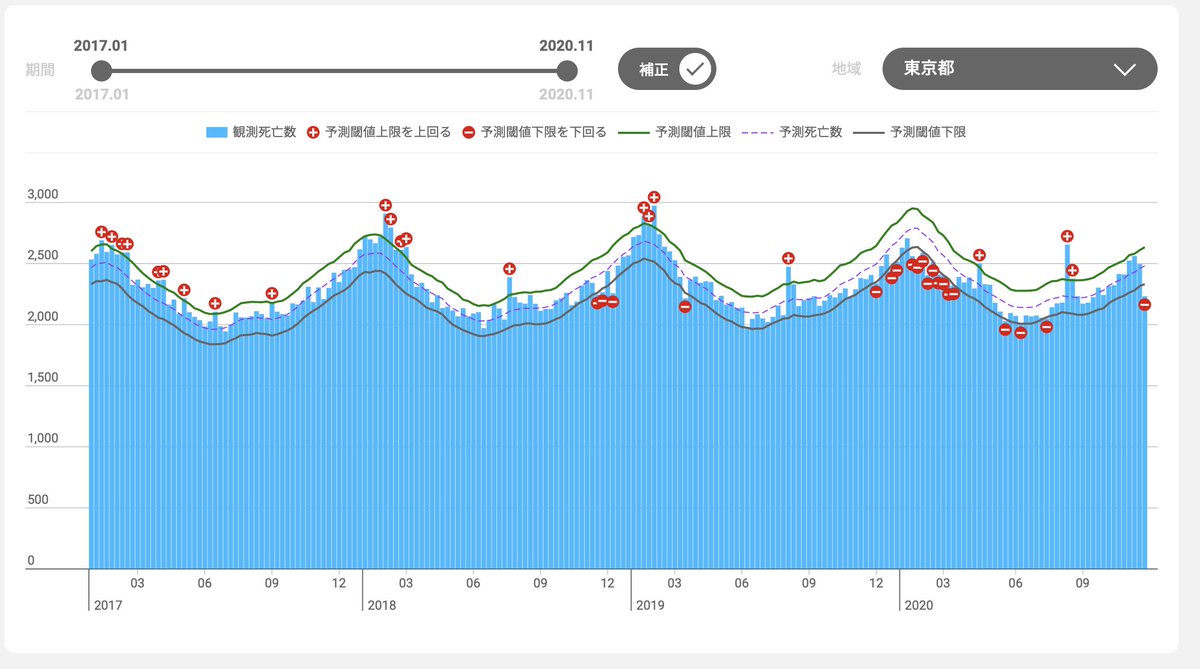Click the 2018 year label on x-axis

point(382,605)
